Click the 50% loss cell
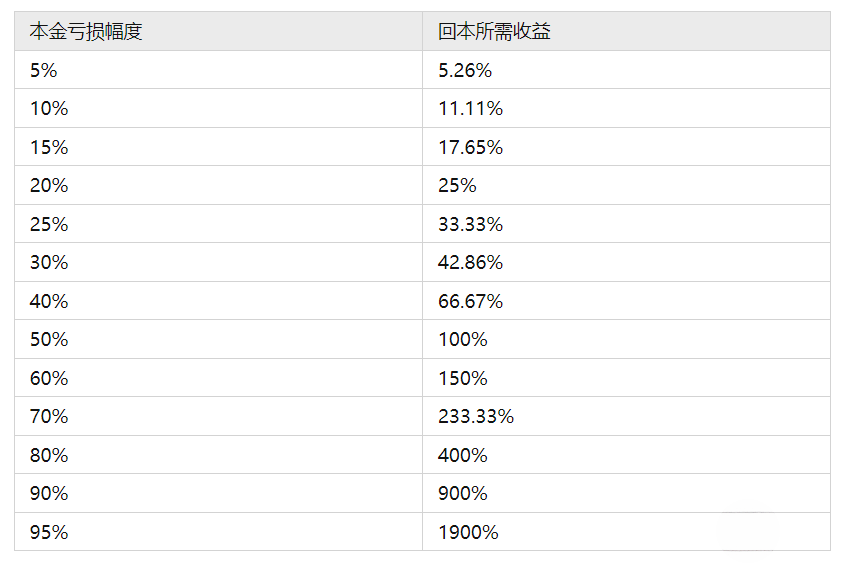Viewport: 847px width, 565px height. pyautogui.click(x=49, y=340)
